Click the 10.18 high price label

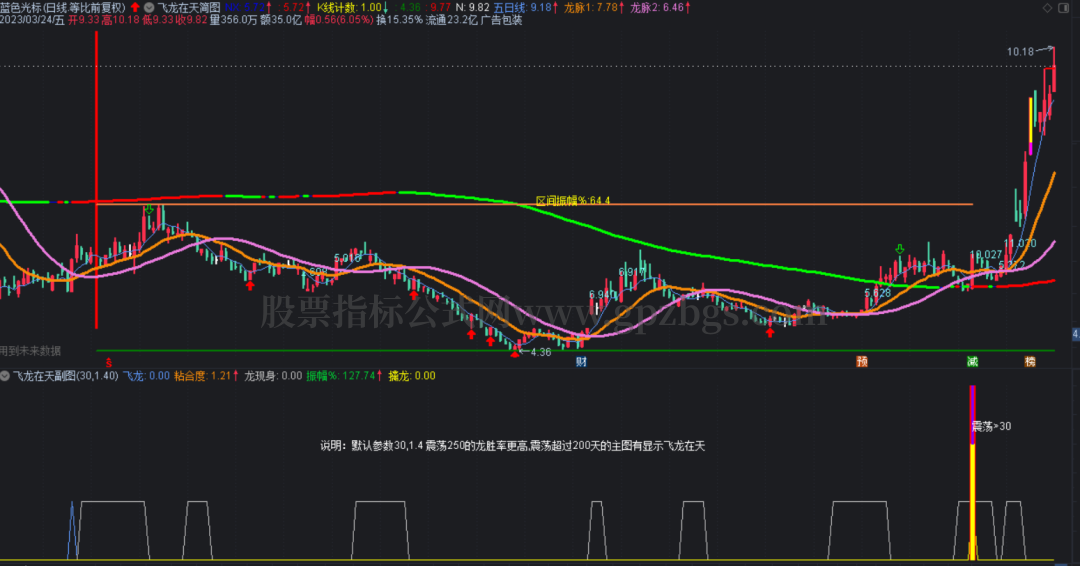[x=1020, y=52]
